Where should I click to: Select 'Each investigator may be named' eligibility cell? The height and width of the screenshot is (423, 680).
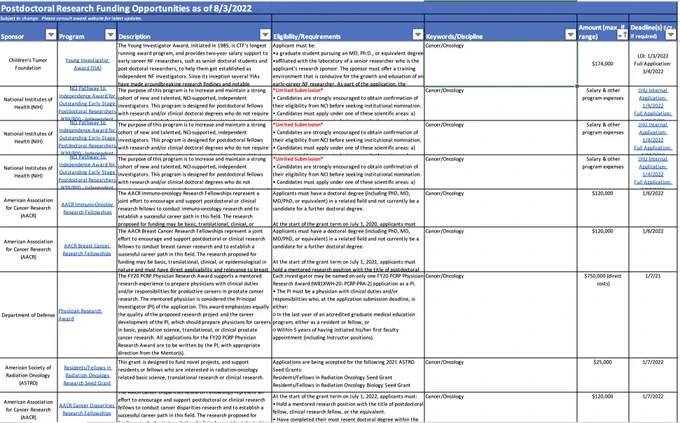348,315
